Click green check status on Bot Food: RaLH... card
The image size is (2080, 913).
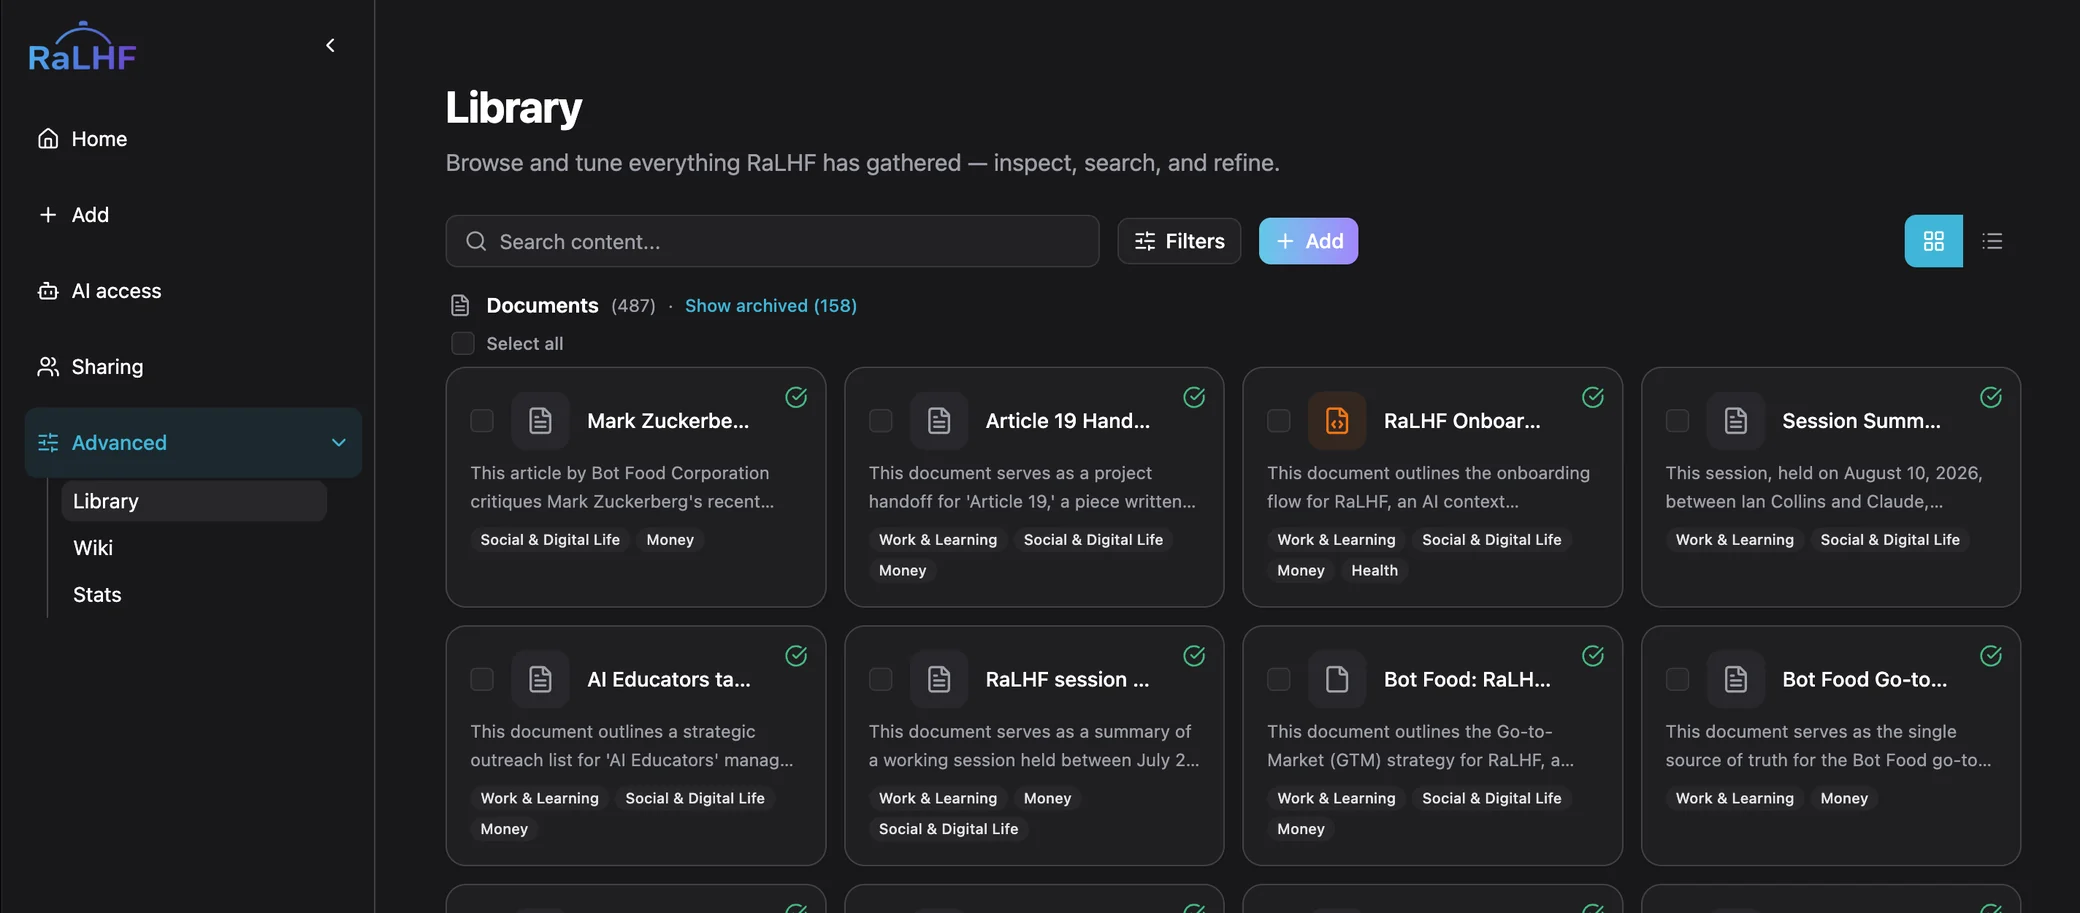coord(1593,656)
